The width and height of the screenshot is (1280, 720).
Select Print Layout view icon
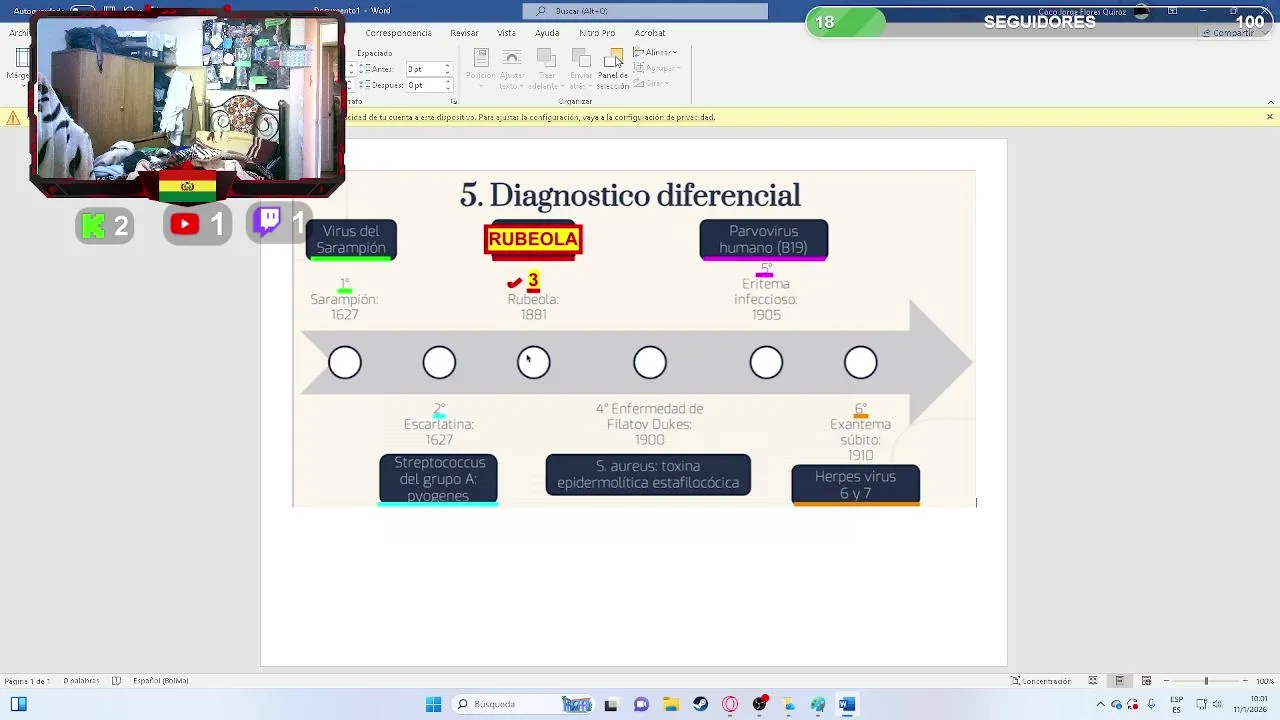coord(1119,681)
